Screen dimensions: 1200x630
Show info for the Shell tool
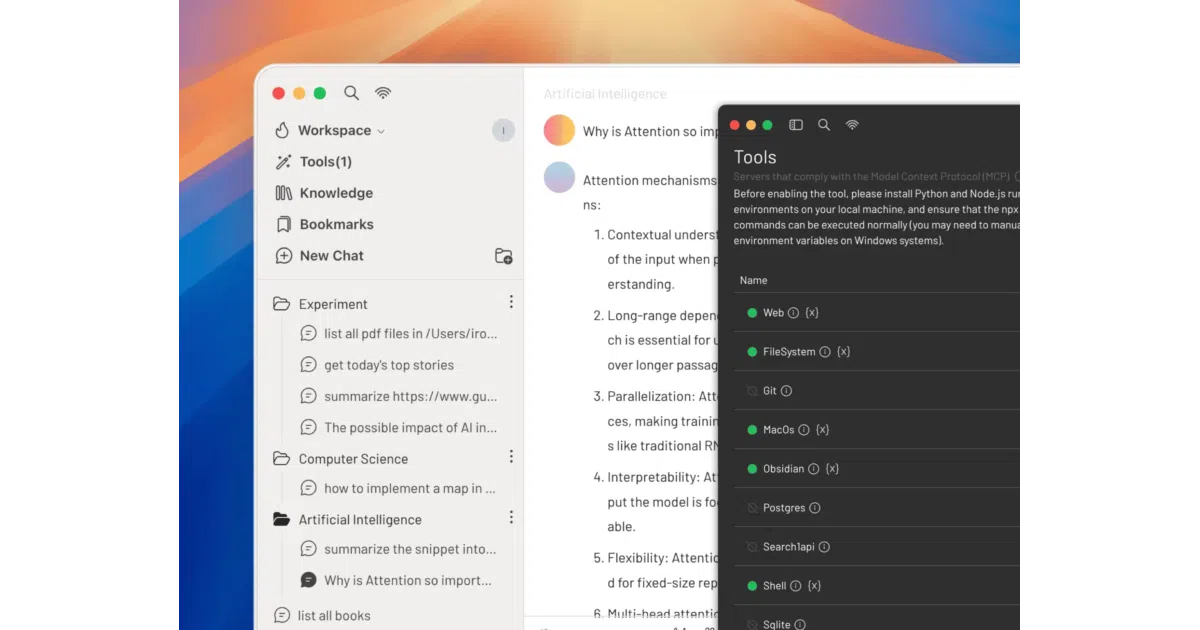click(796, 586)
